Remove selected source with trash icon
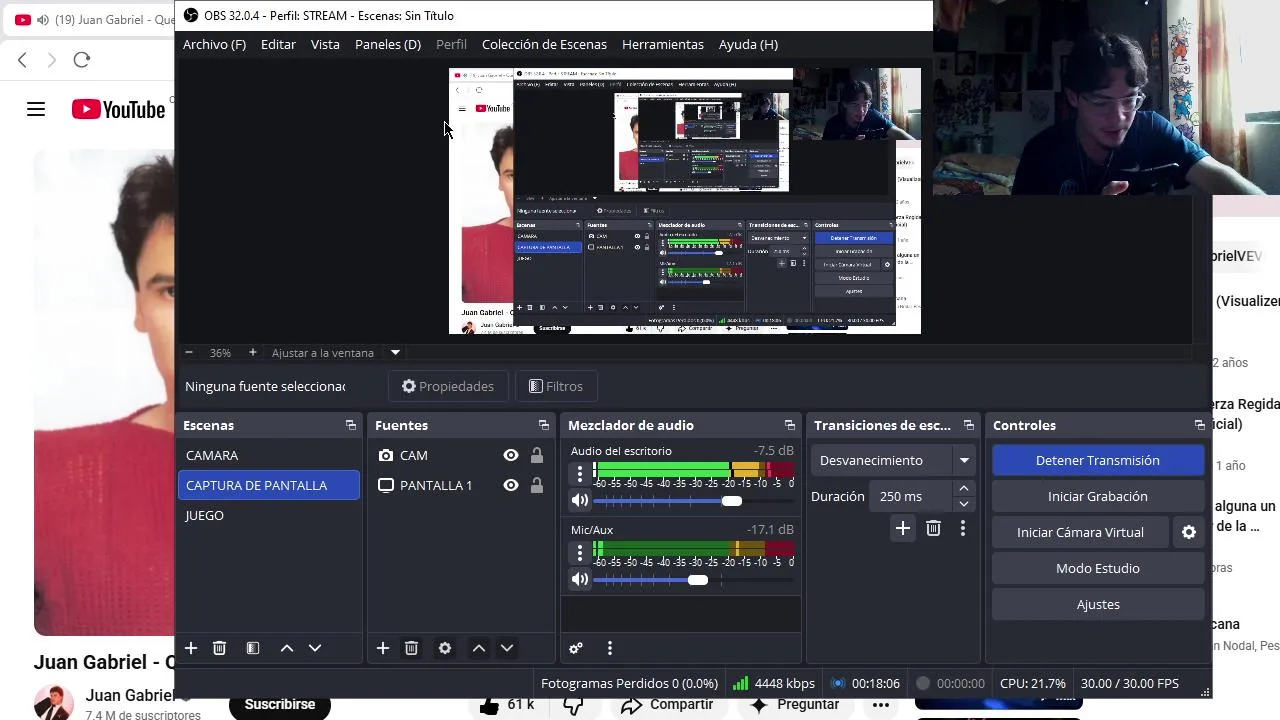The image size is (1280, 720). point(411,648)
